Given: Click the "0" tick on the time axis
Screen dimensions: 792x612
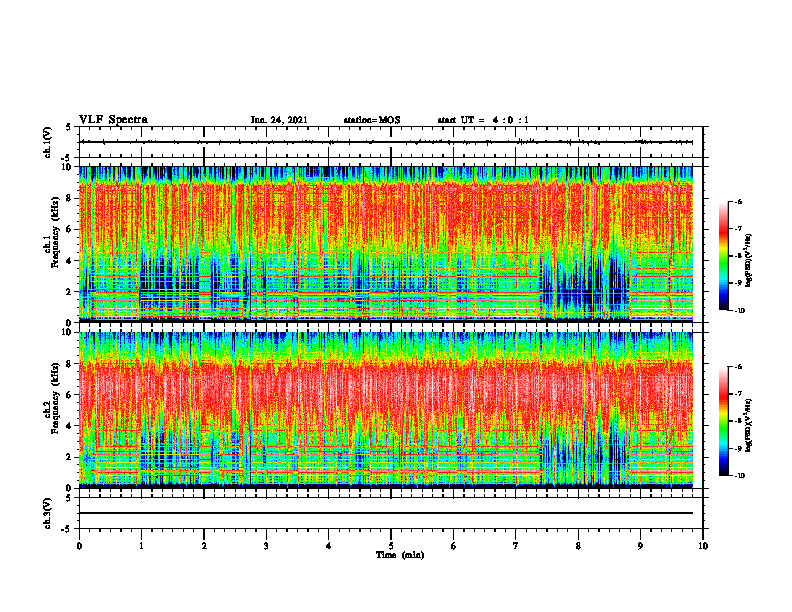Looking at the screenshot, I should point(79,546).
